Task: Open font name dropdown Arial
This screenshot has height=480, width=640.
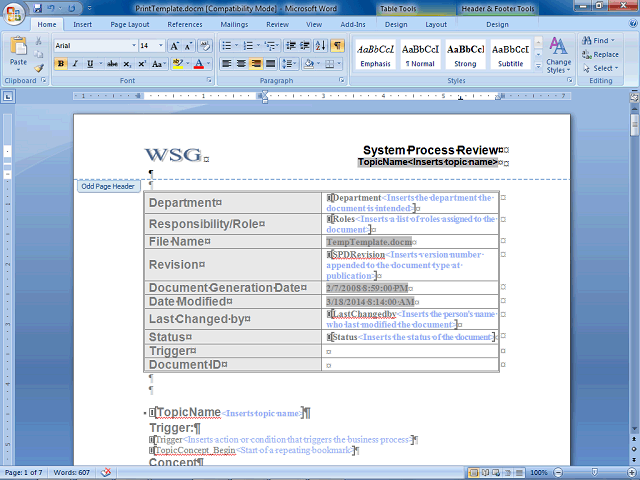Action: coord(133,46)
